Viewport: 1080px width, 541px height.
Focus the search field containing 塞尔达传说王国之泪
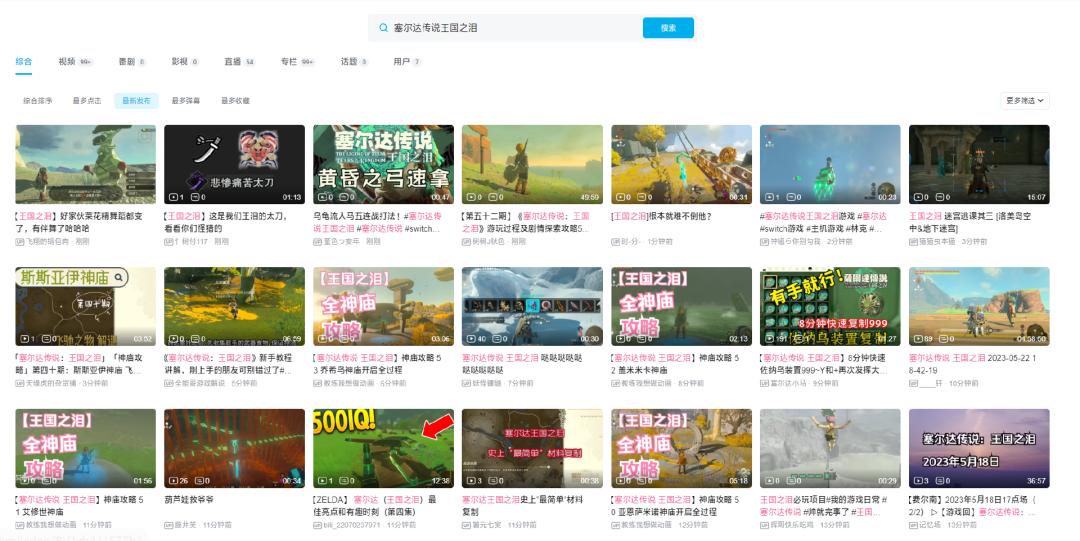pos(505,28)
